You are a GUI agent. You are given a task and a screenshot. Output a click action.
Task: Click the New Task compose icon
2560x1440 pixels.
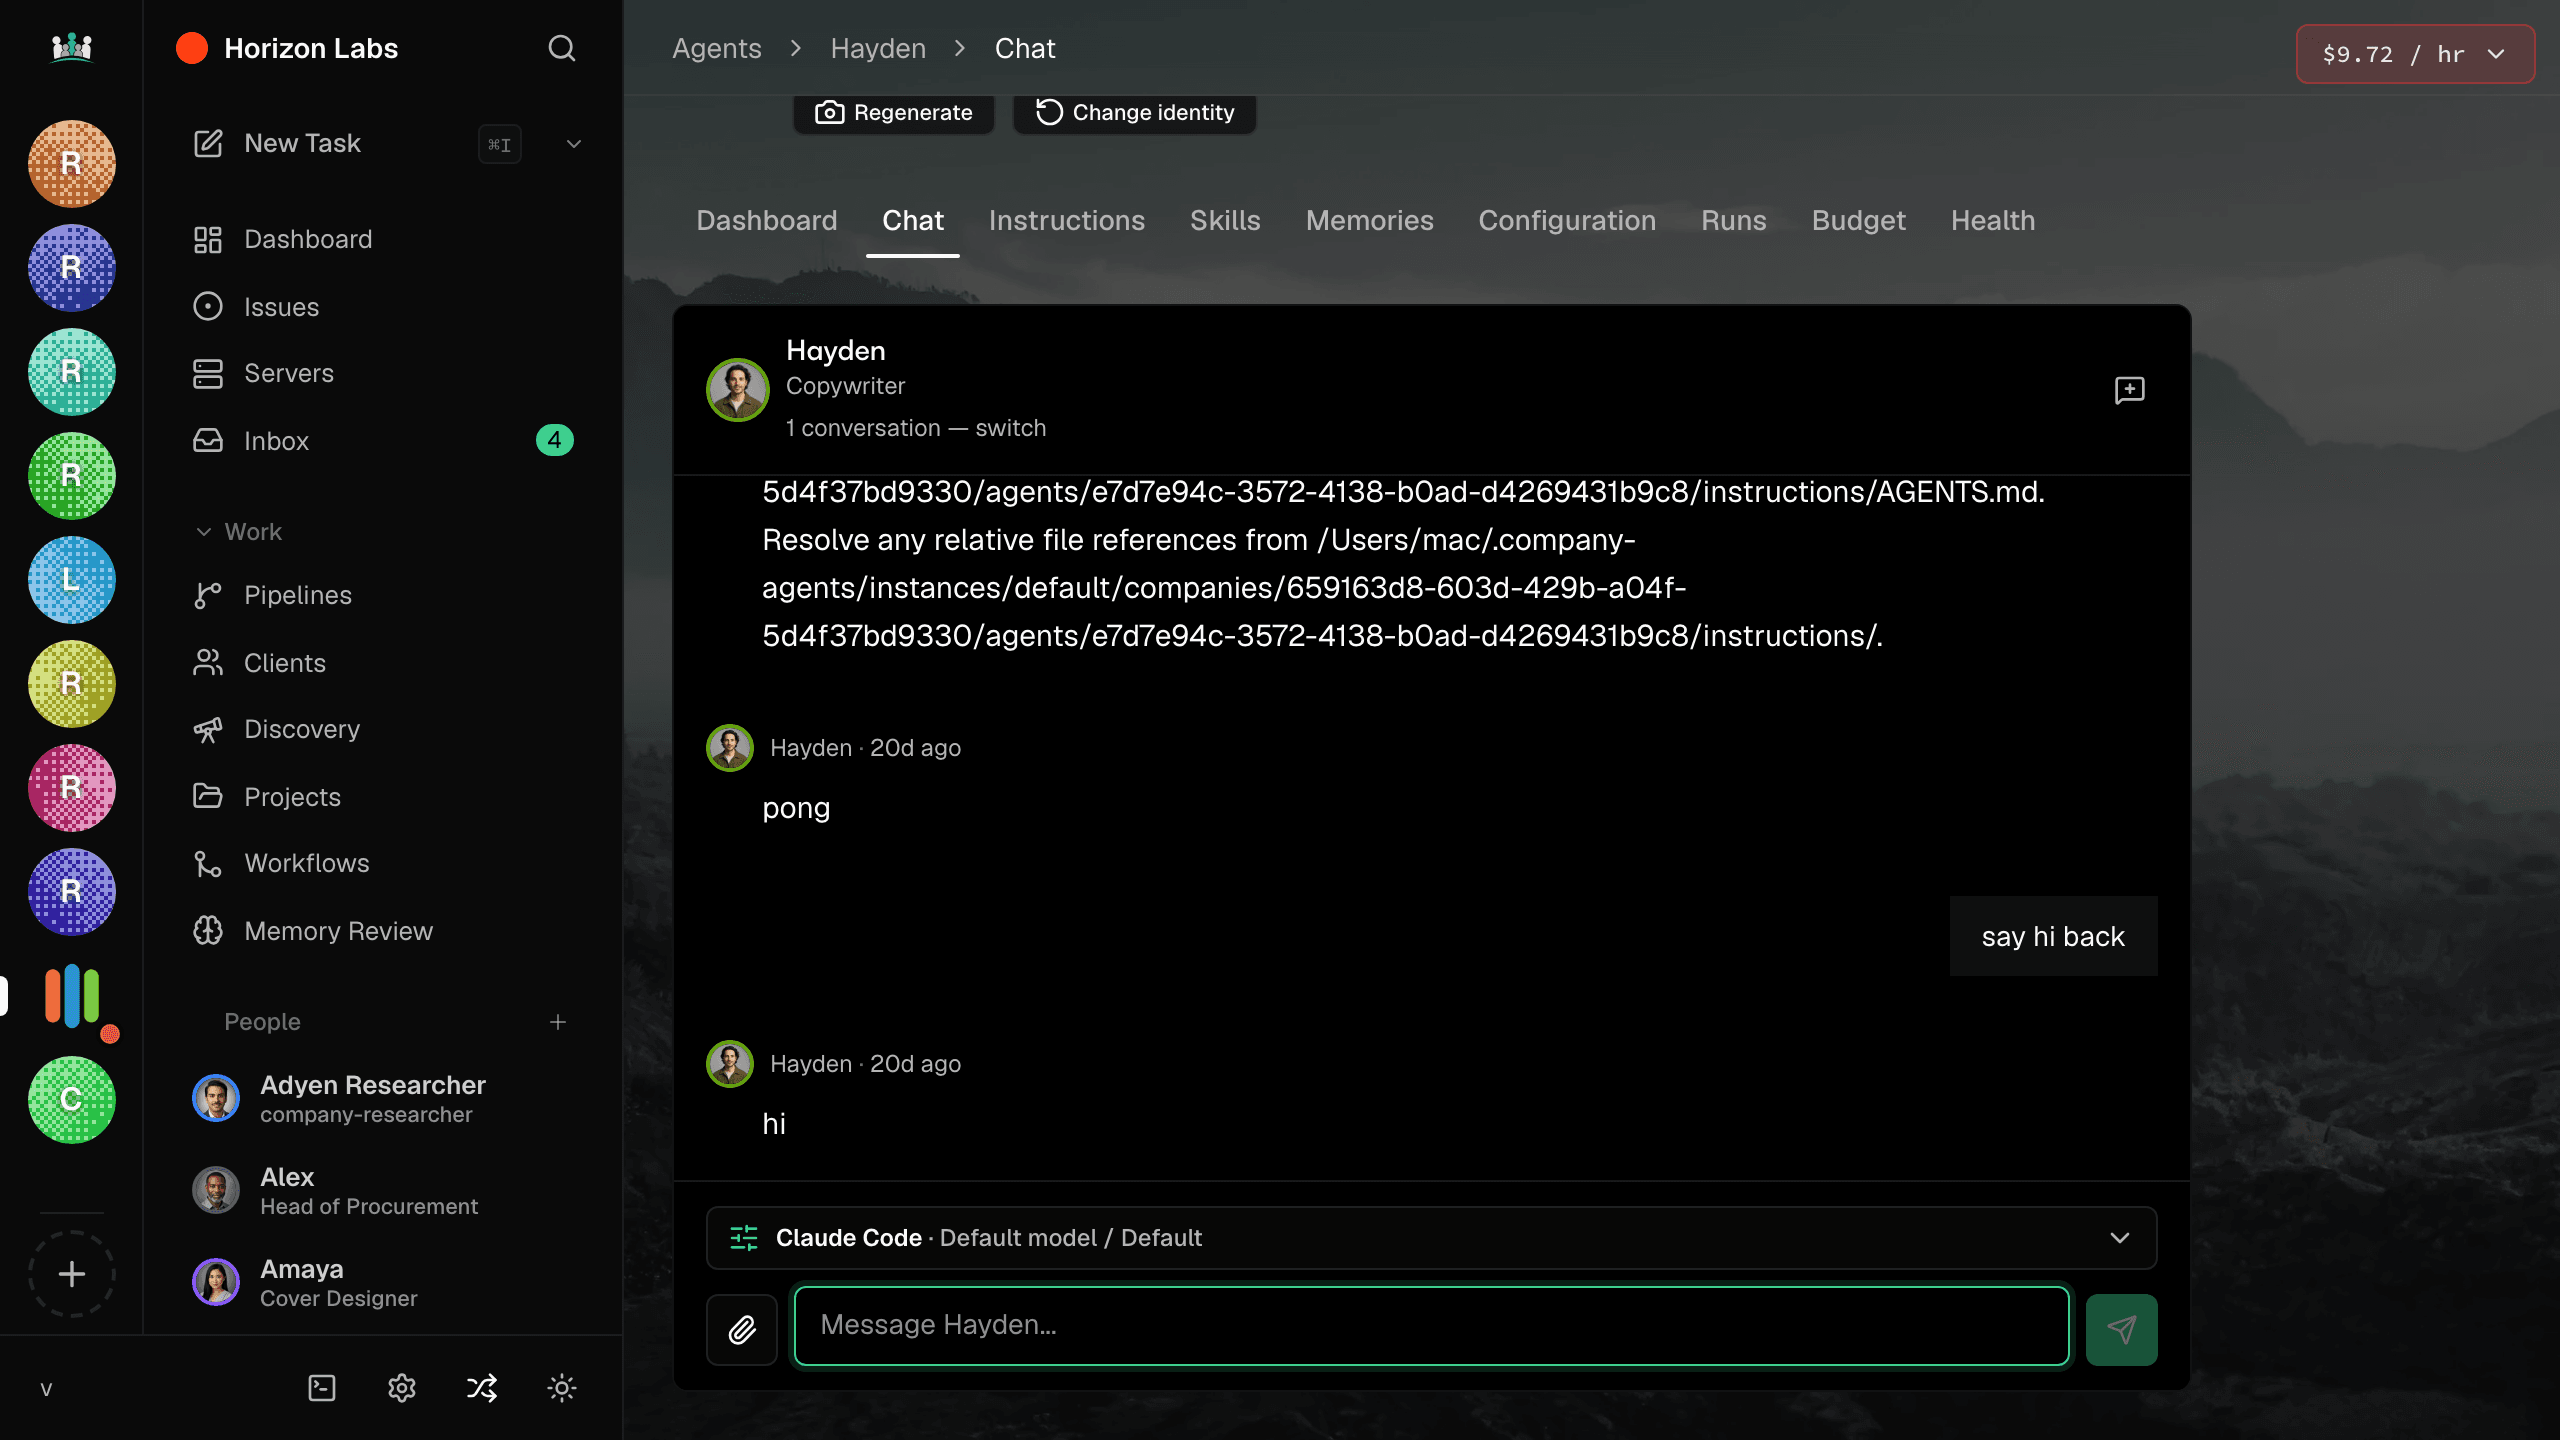point(208,143)
